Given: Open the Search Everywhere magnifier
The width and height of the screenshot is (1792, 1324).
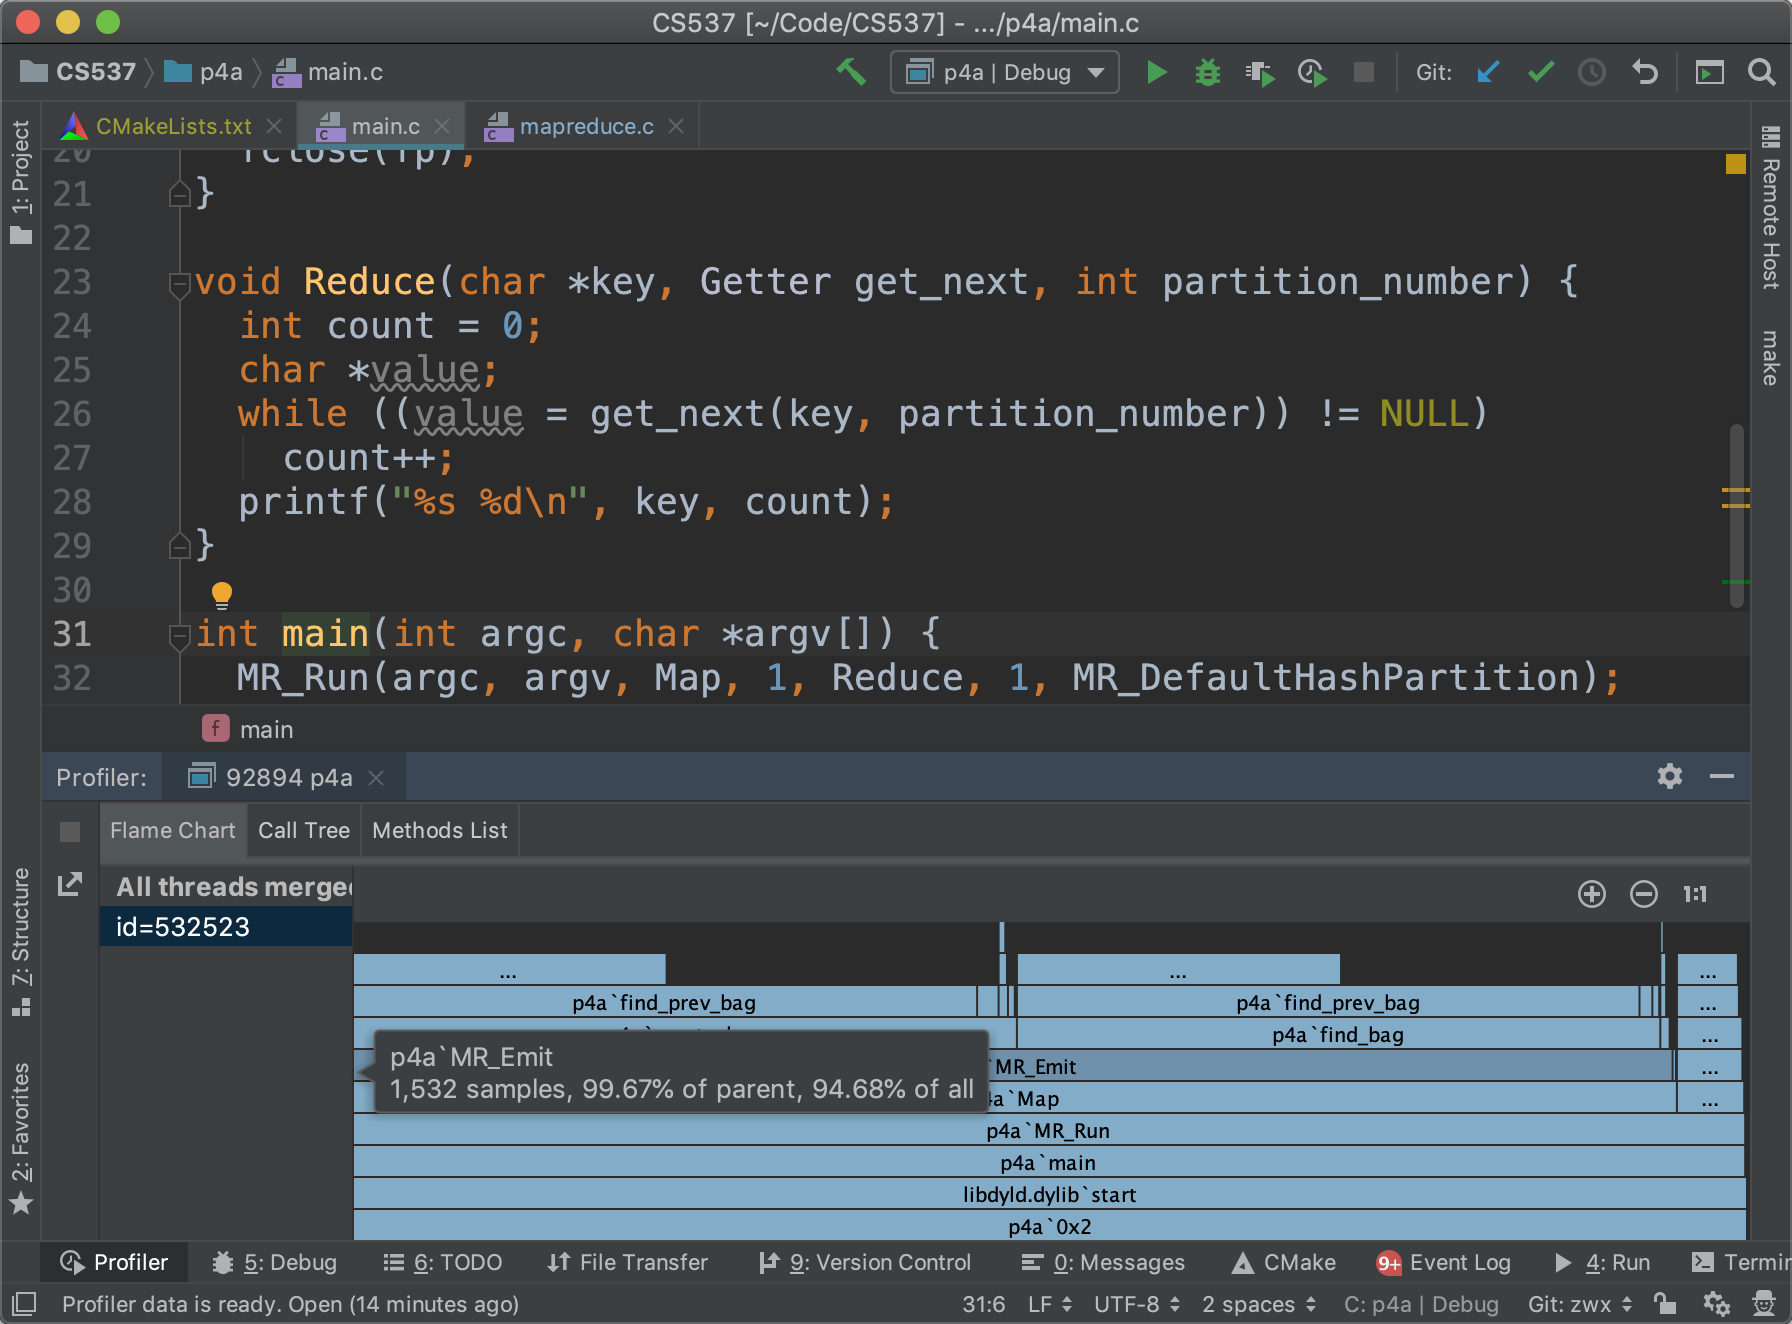Looking at the screenshot, I should 1761,72.
